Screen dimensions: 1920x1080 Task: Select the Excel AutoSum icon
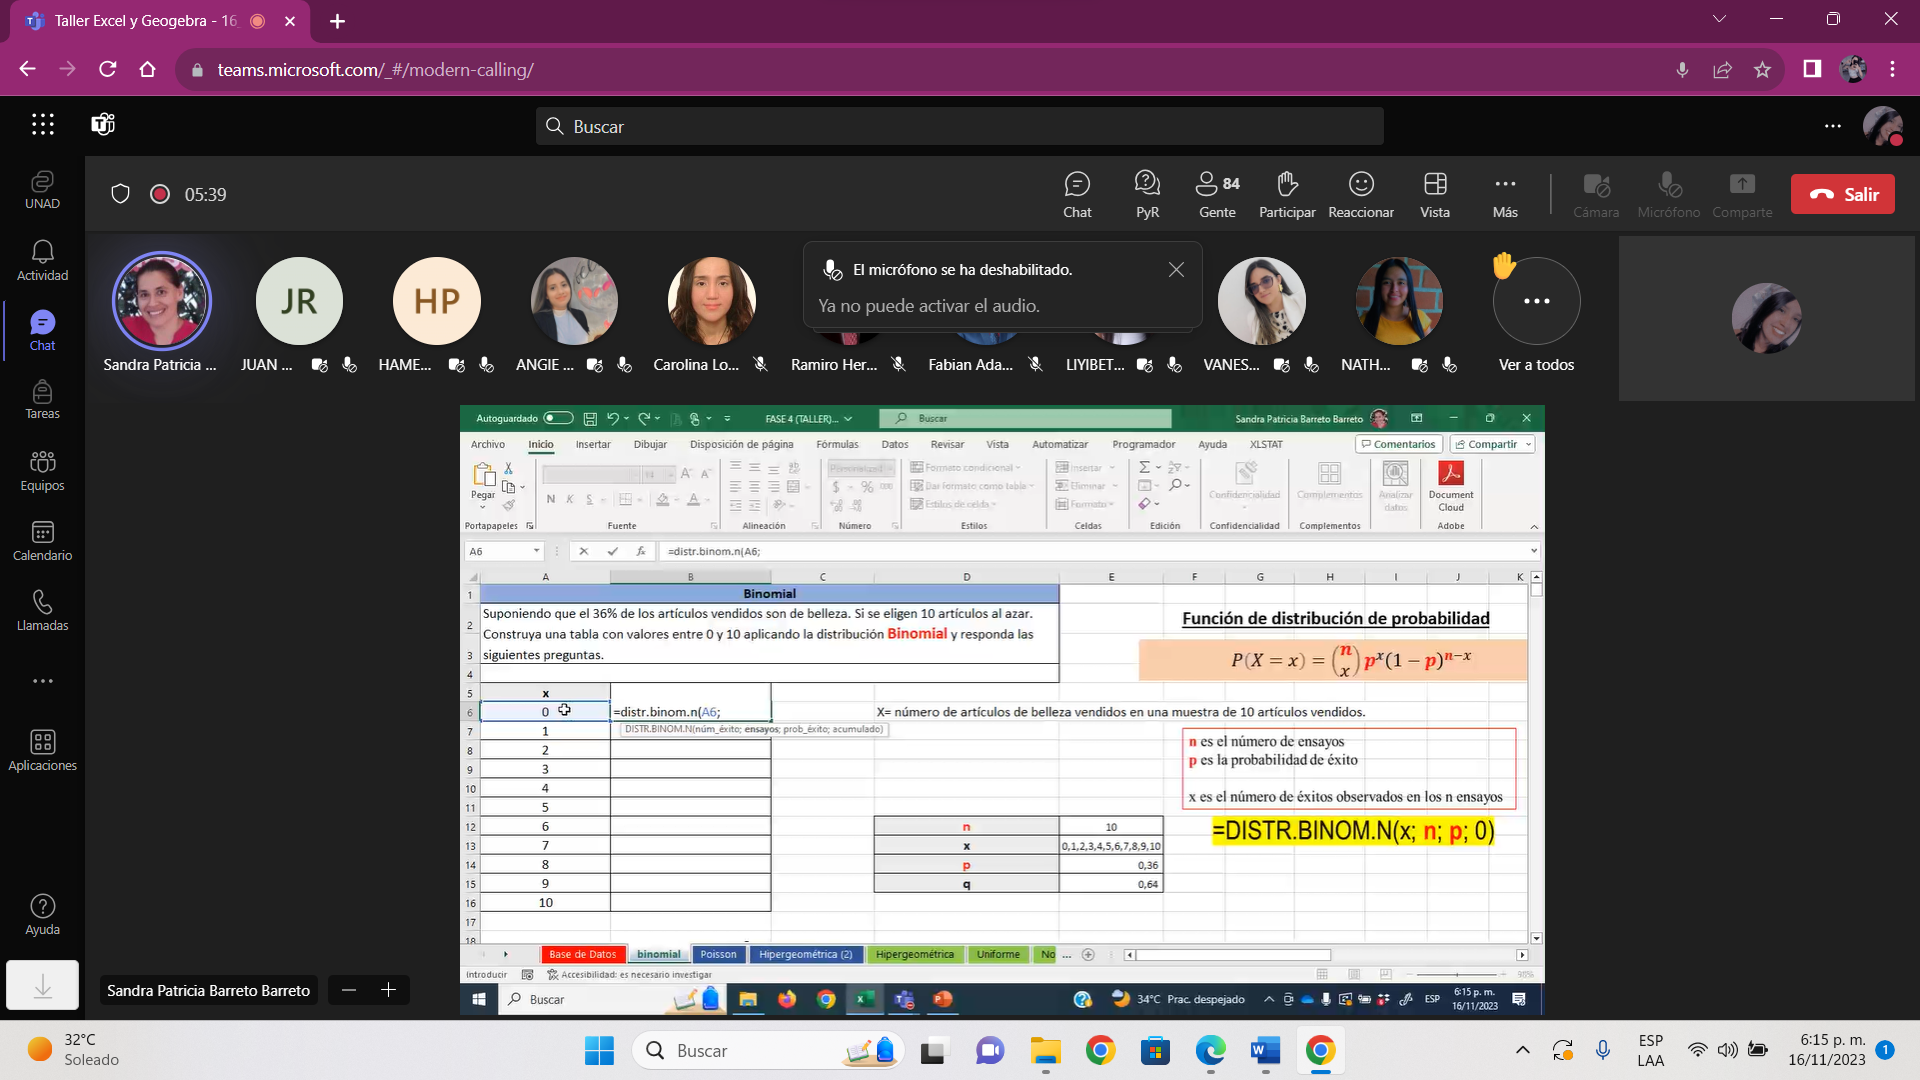tap(1144, 466)
